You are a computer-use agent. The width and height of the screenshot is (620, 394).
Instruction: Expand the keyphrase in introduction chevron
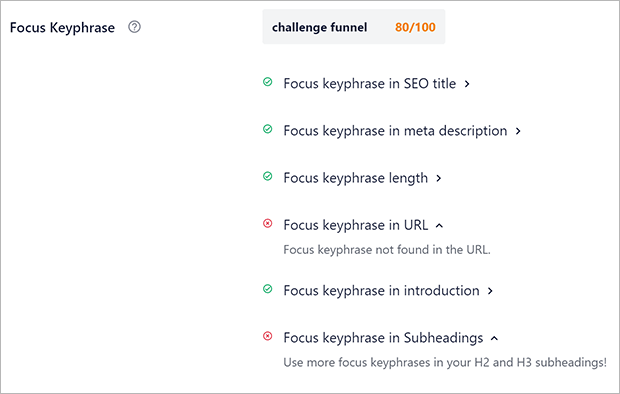click(490, 291)
